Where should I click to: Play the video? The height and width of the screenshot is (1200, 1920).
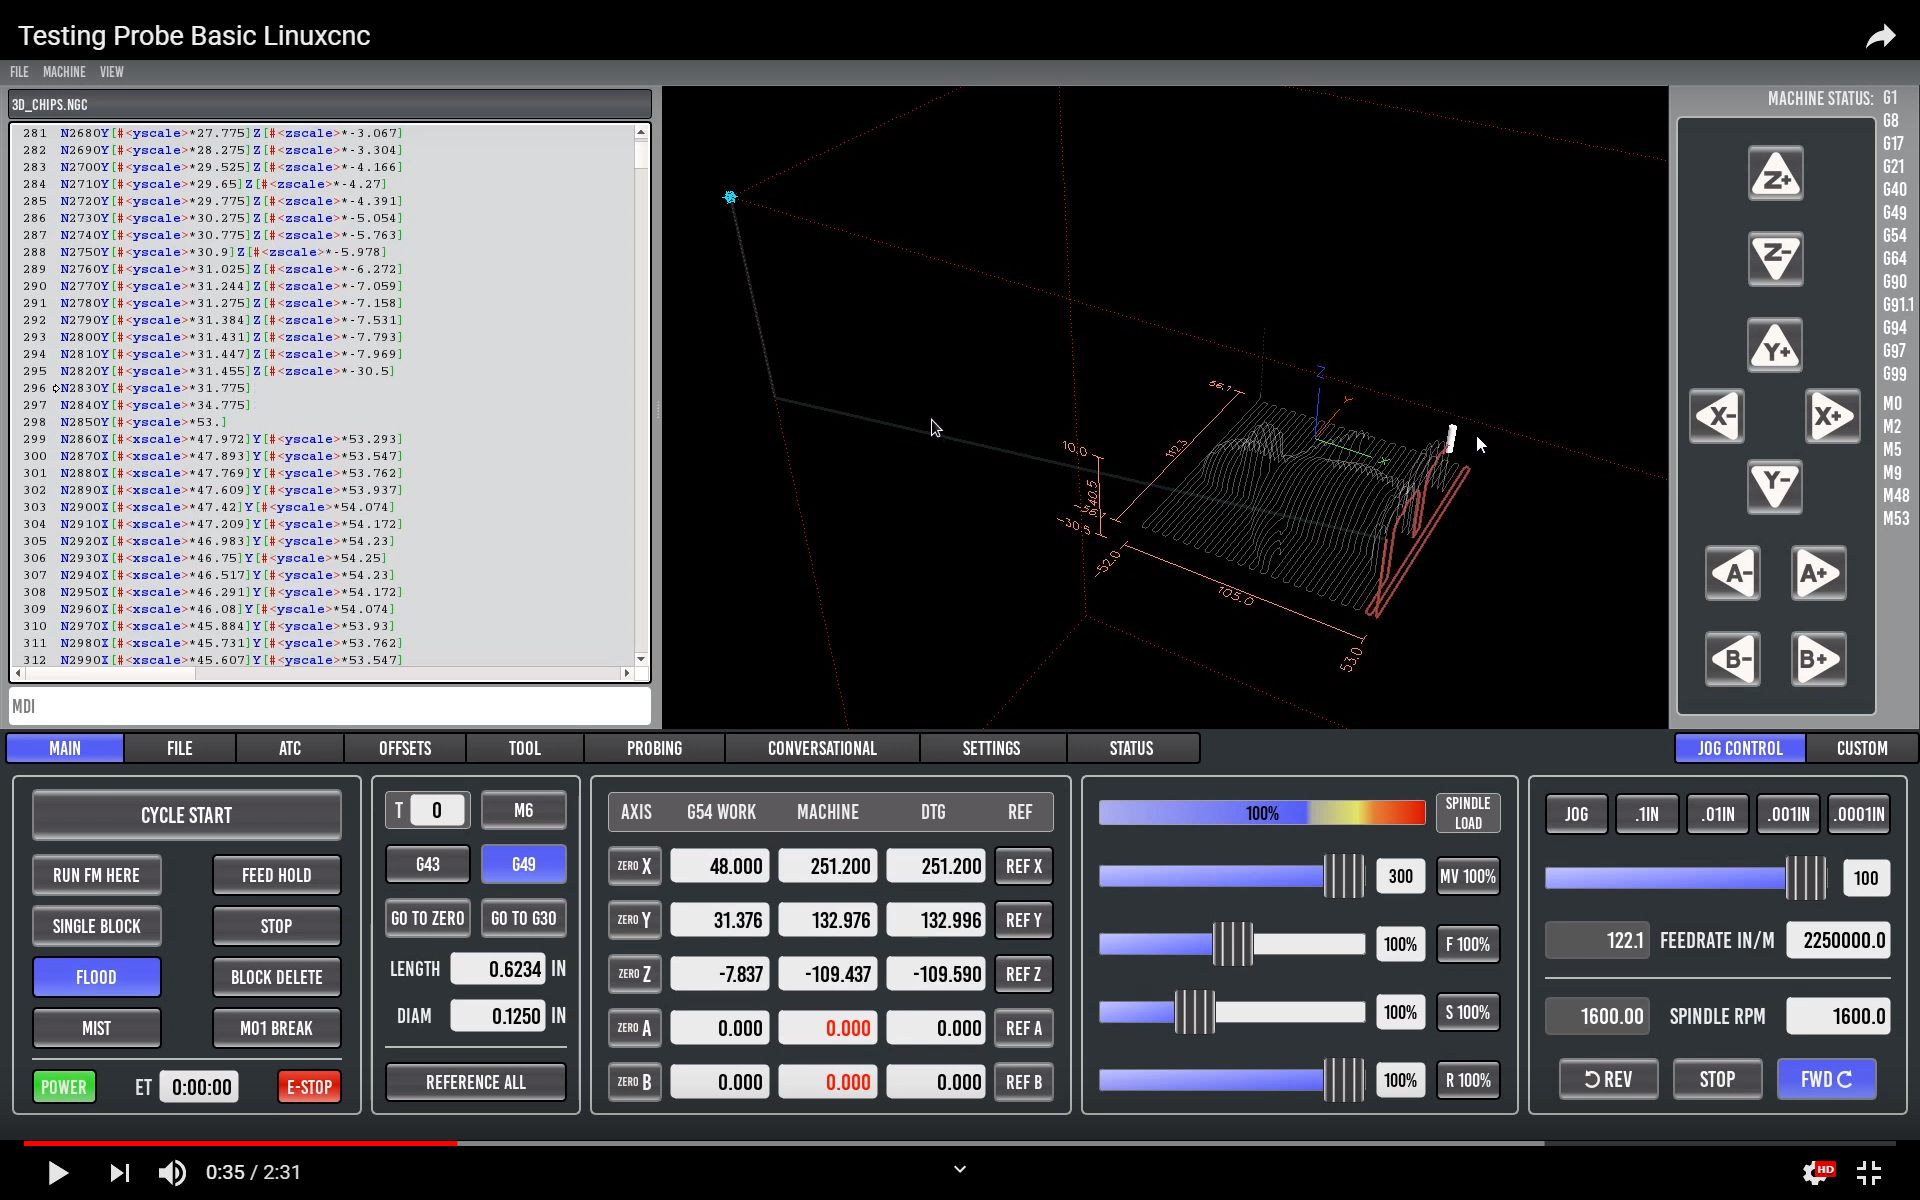58,1172
